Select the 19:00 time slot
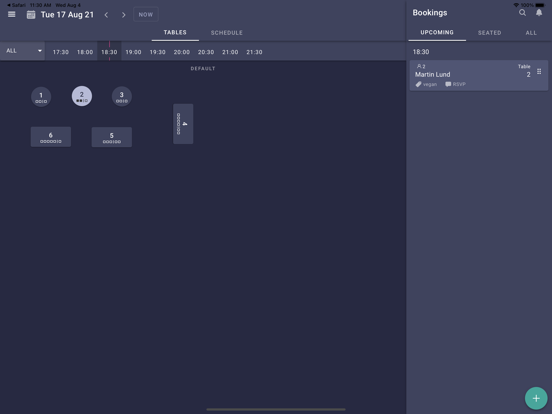This screenshot has height=414, width=552. coord(133,52)
